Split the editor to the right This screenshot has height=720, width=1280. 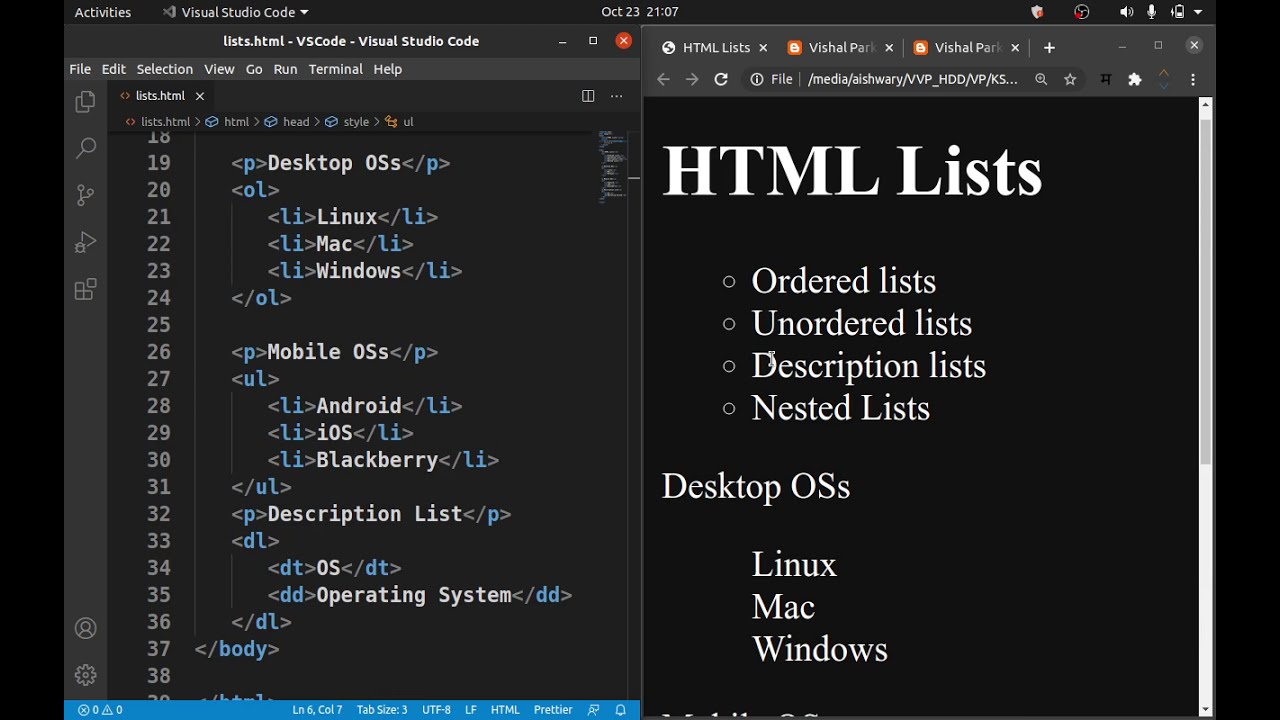tap(588, 96)
